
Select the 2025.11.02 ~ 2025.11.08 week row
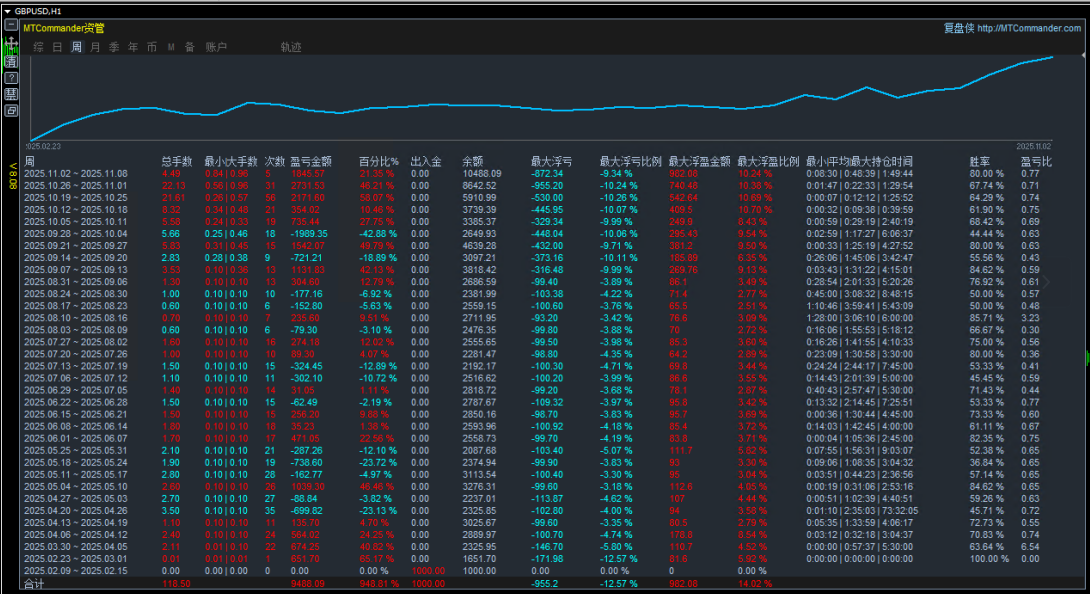(x=76, y=173)
